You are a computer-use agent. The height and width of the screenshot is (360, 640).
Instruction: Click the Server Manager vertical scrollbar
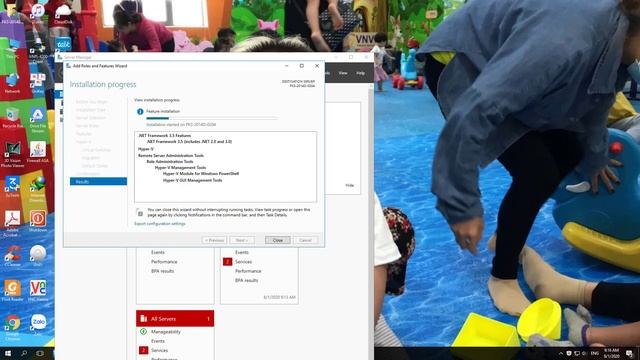point(371,220)
